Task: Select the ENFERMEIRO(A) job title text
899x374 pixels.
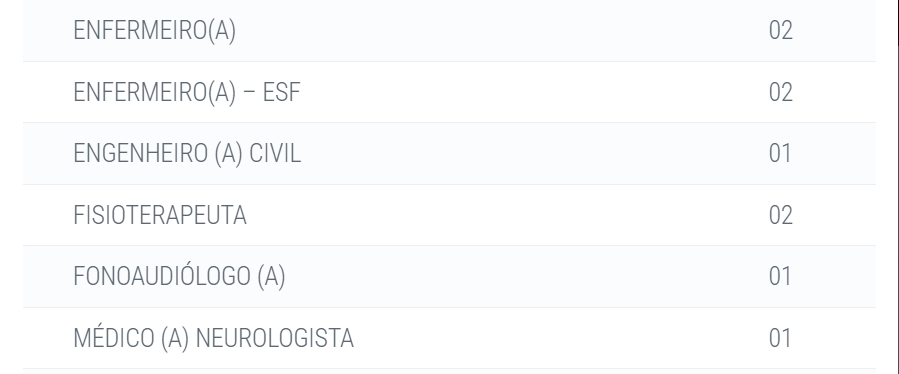Action: pos(155,30)
